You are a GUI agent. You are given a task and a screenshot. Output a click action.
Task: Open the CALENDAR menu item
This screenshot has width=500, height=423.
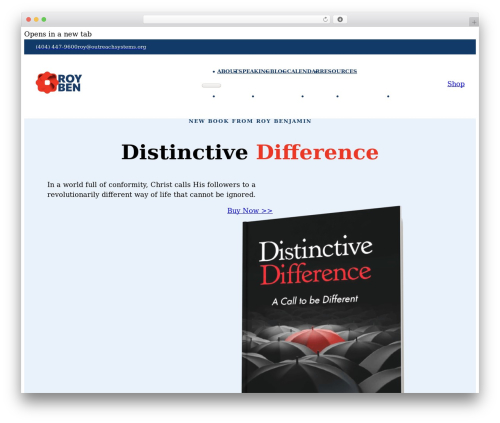pyautogui.click(x=303, y=71)
